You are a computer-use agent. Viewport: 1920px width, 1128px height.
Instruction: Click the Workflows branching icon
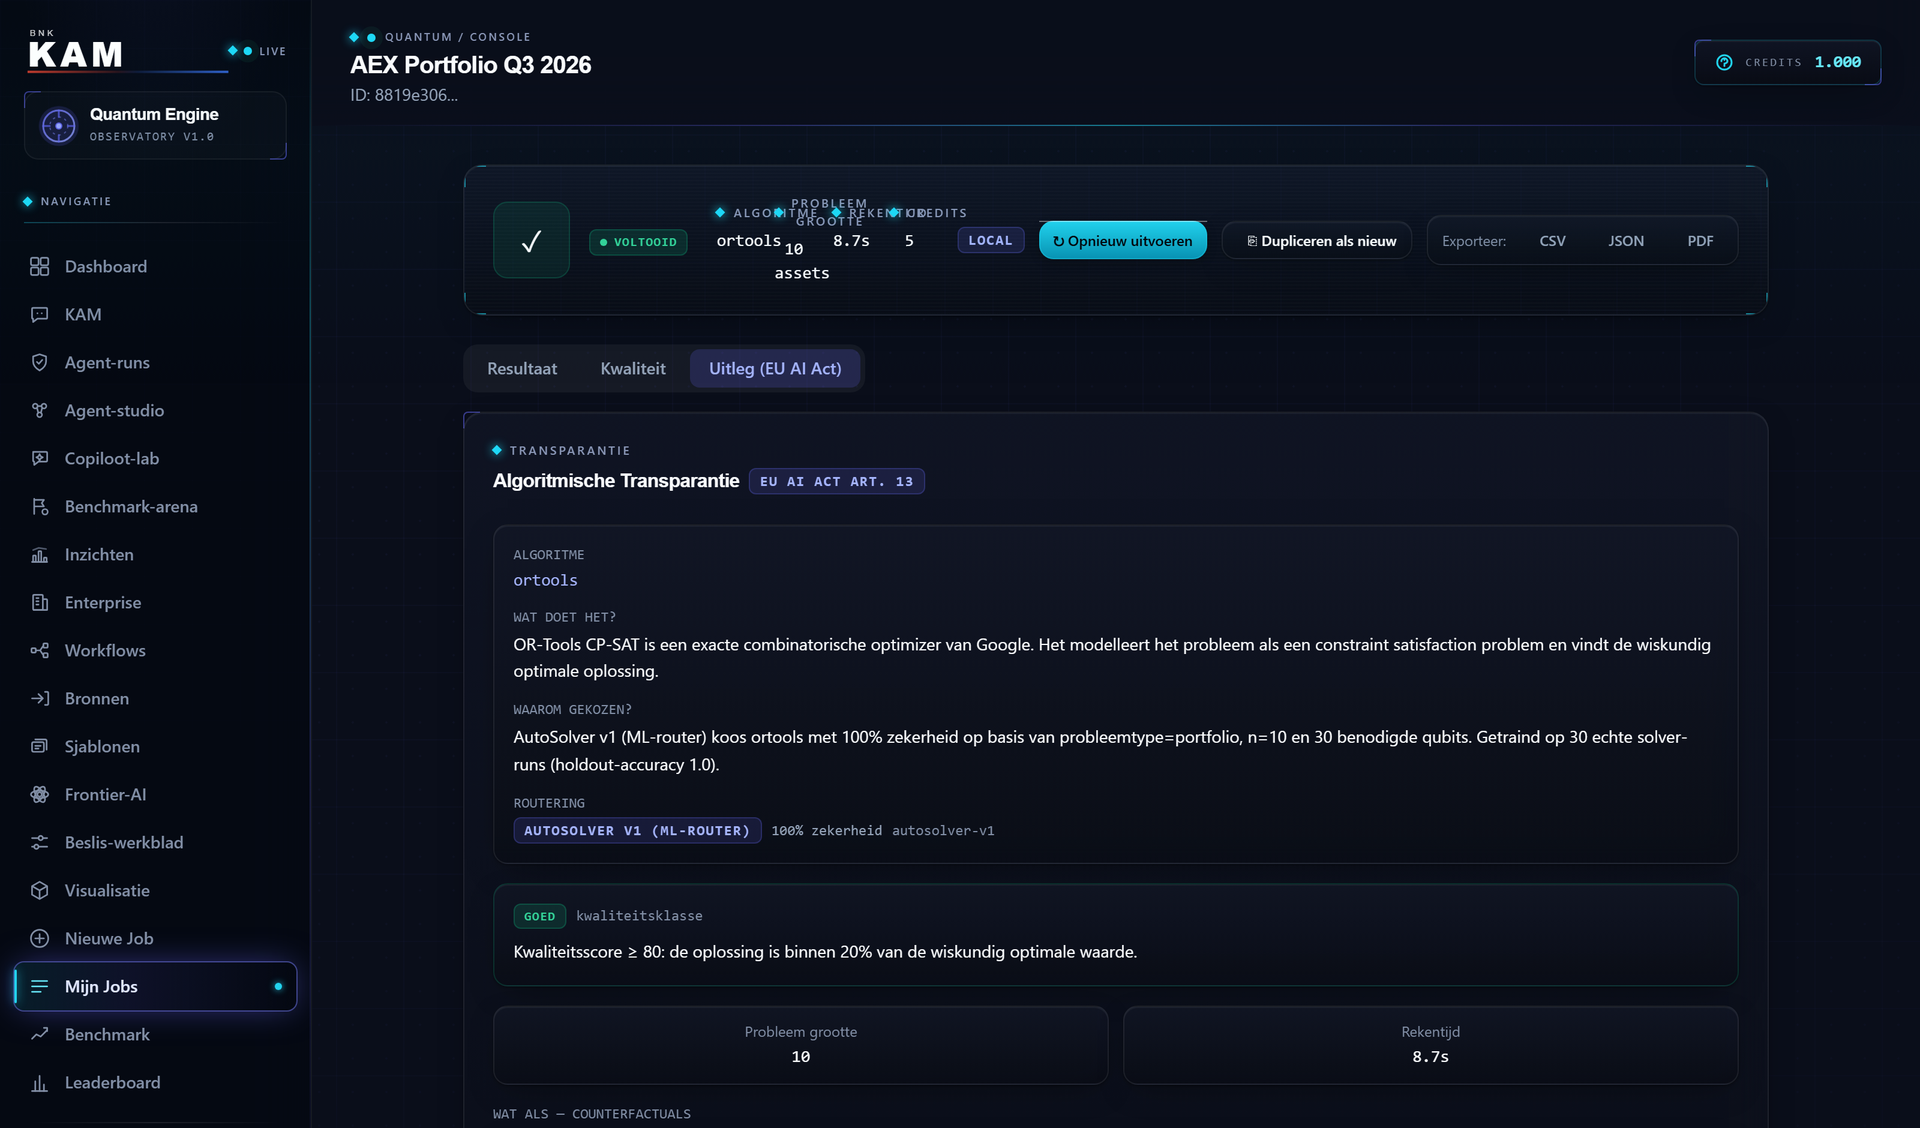point(39,650)
